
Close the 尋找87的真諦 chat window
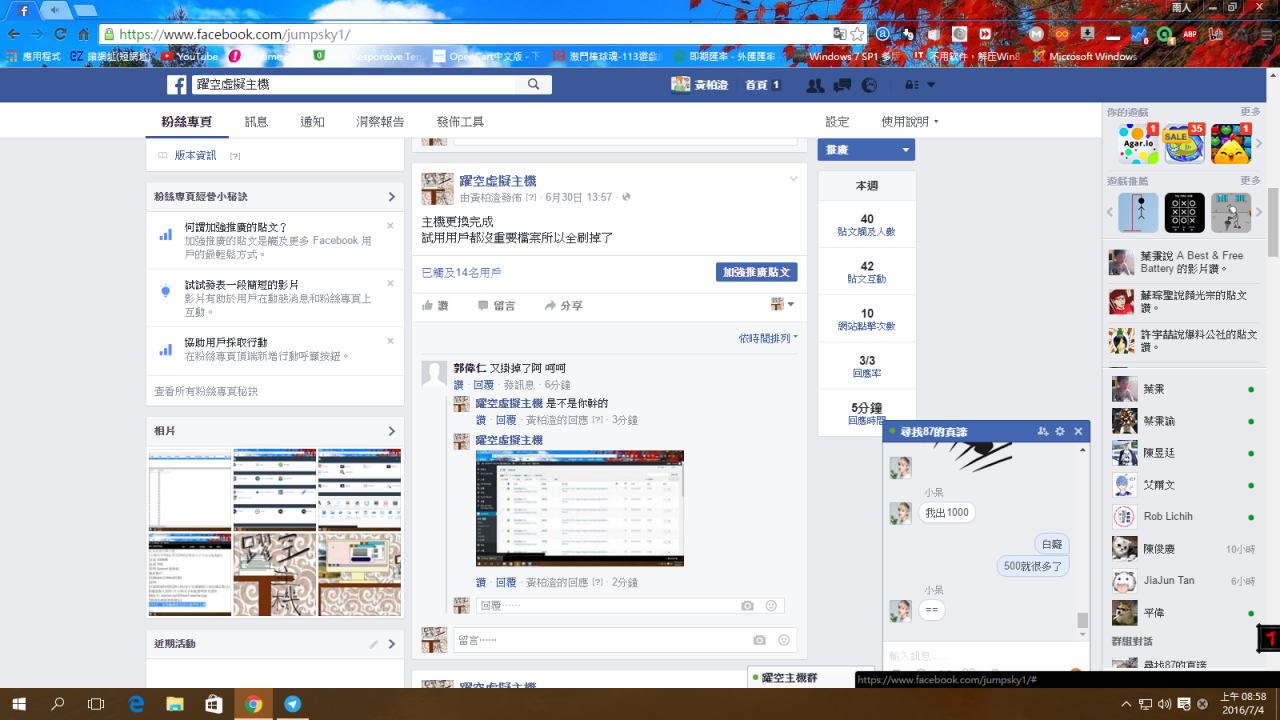pyautogui.click(x=1078, y=431)
